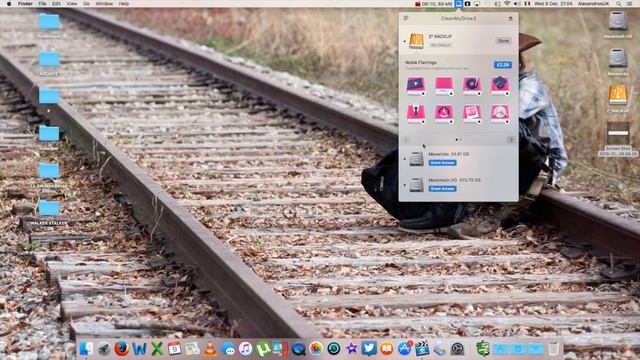Select Macintosh HD drive on the desktop
This screenshot has width=640, height=360.
(x=618, y=21)
